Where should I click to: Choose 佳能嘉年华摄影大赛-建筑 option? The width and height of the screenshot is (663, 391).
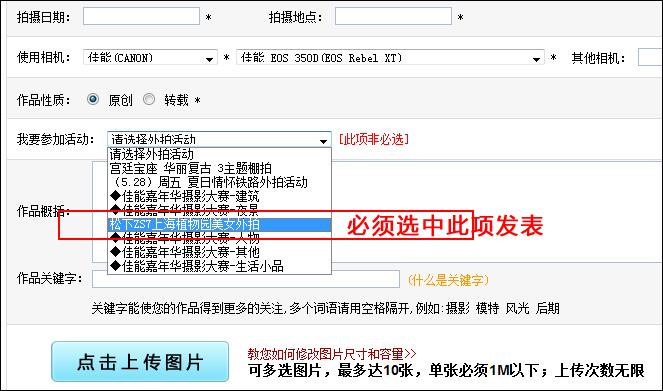pos(219,196)
